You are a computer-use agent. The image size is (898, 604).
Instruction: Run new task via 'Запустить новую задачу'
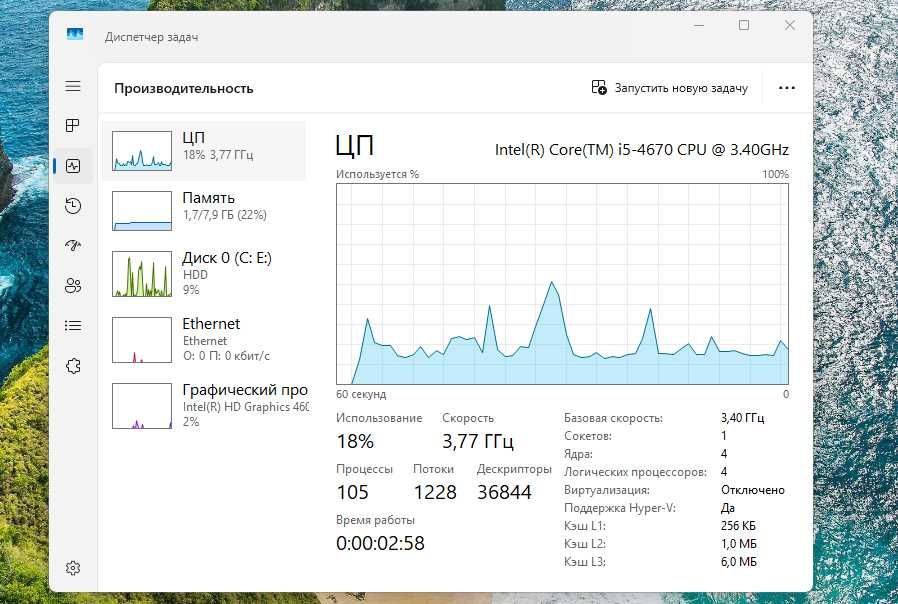click(669, 88)
